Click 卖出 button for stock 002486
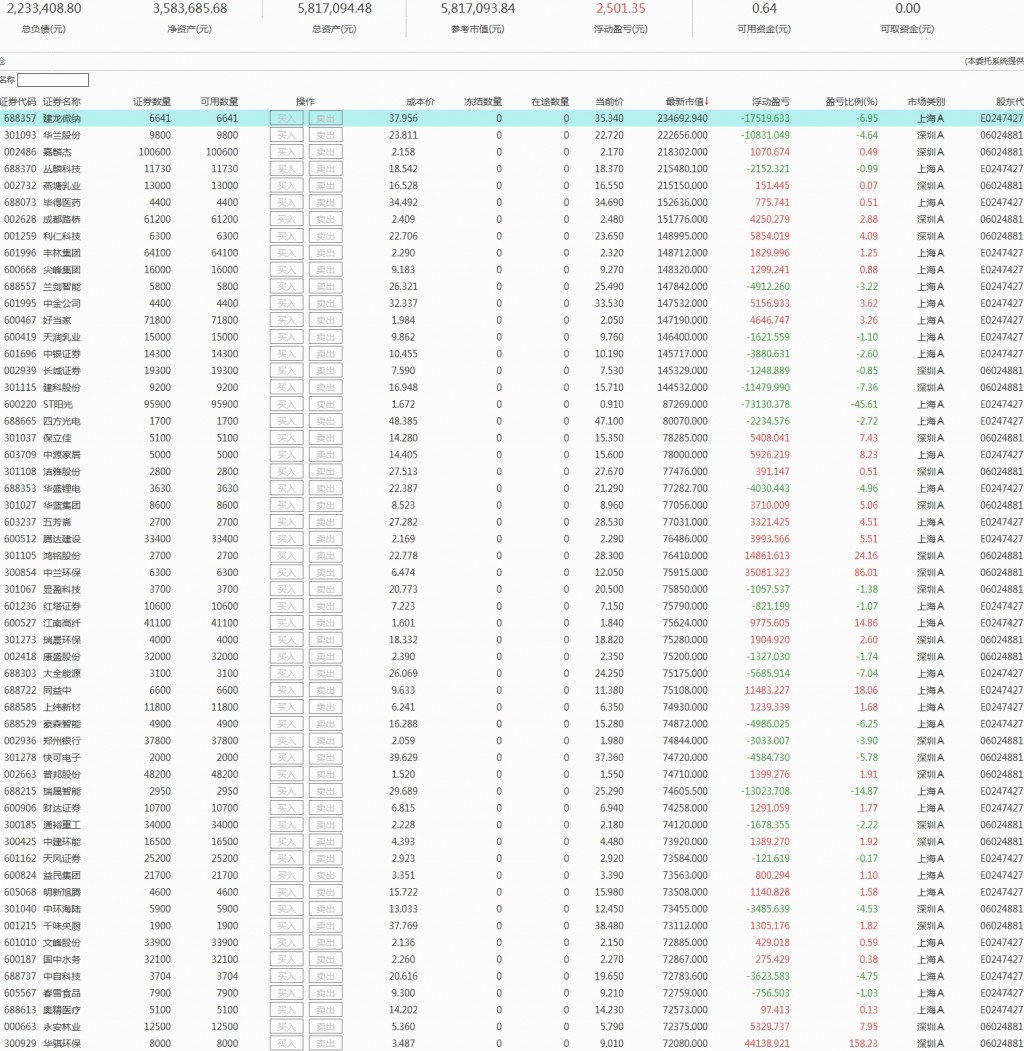The image size is (1024, 1051). tap(326, 152)
